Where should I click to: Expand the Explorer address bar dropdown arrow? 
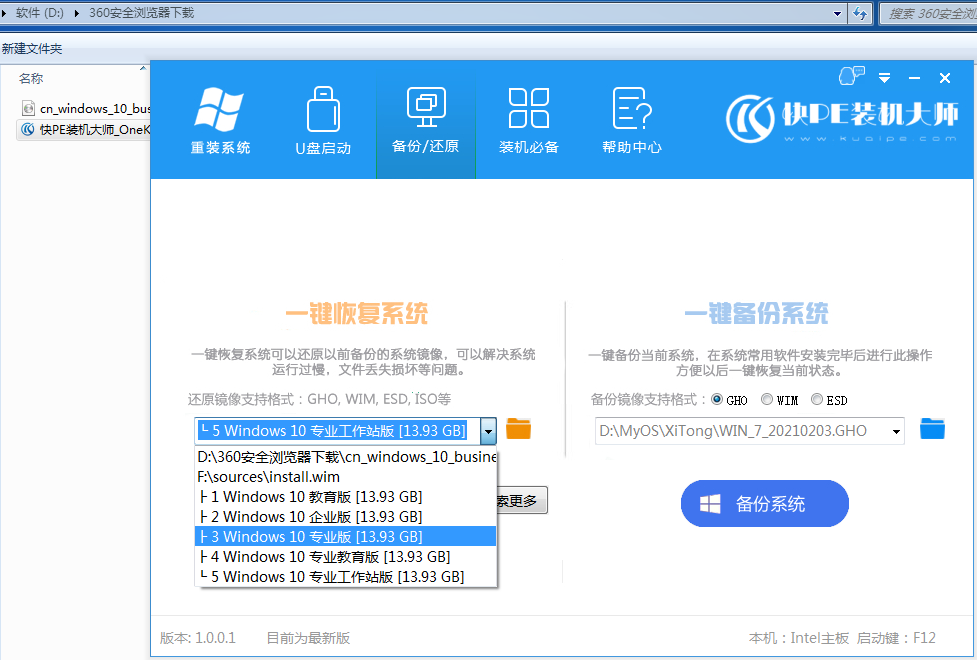[838, 13]
